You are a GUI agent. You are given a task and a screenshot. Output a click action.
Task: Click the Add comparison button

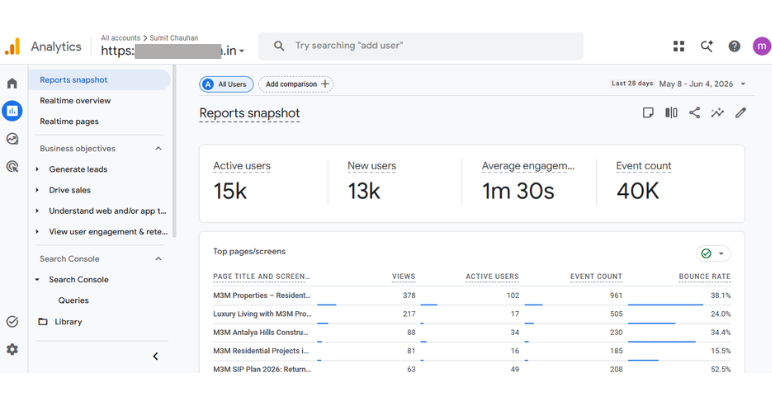pos(296,84)
